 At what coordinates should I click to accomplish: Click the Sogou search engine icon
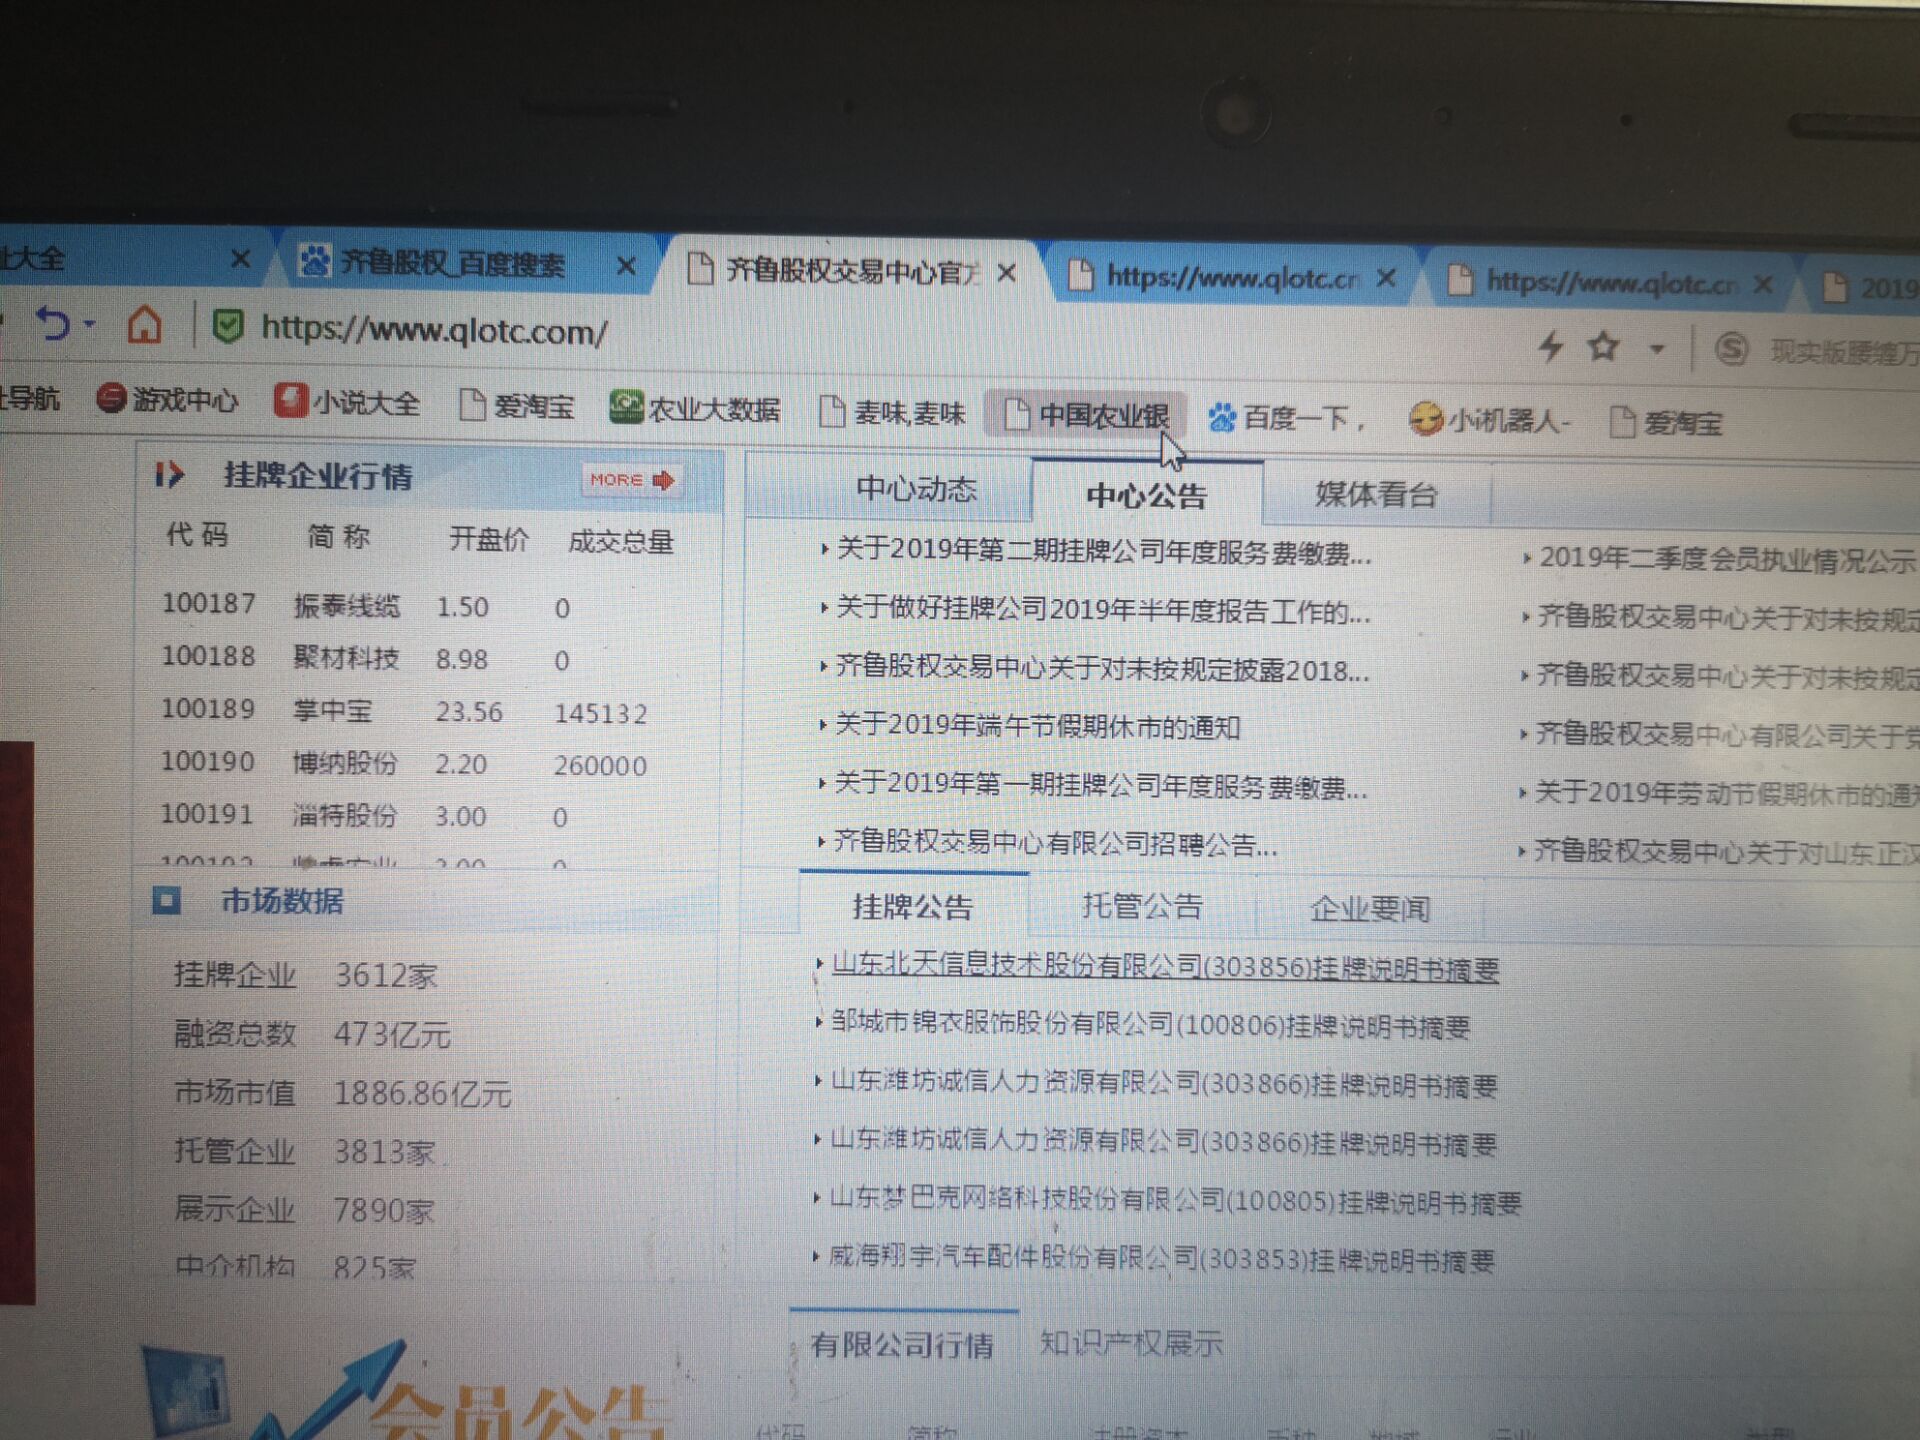click(1732, 350)
